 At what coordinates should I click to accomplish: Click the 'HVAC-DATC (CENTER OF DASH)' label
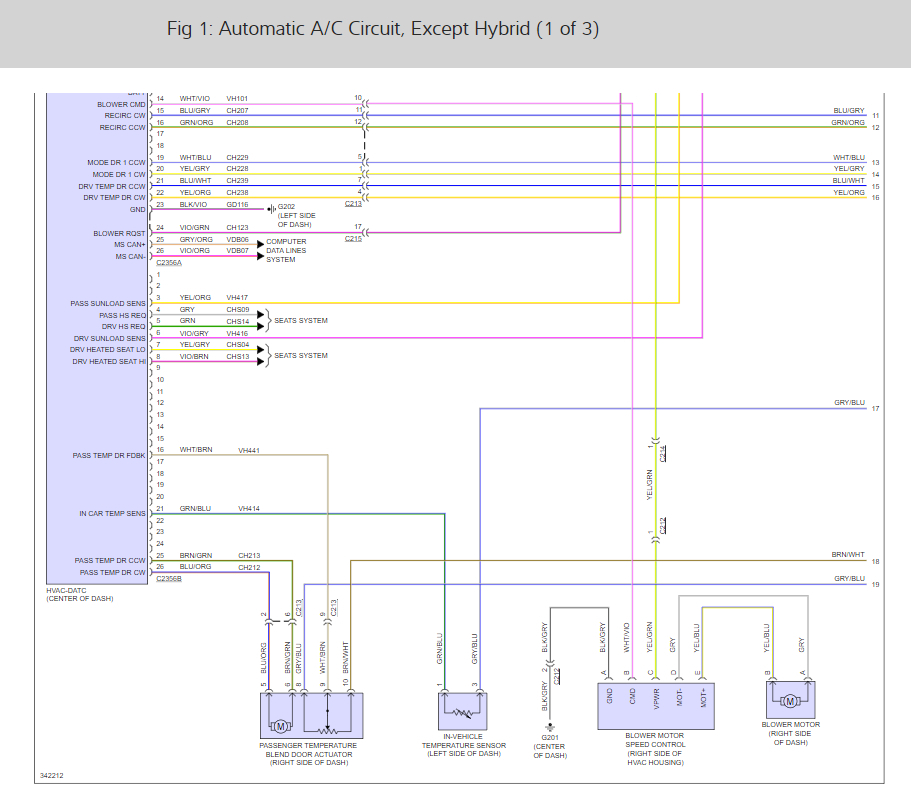pyautogui.click(x=80, y=594)
